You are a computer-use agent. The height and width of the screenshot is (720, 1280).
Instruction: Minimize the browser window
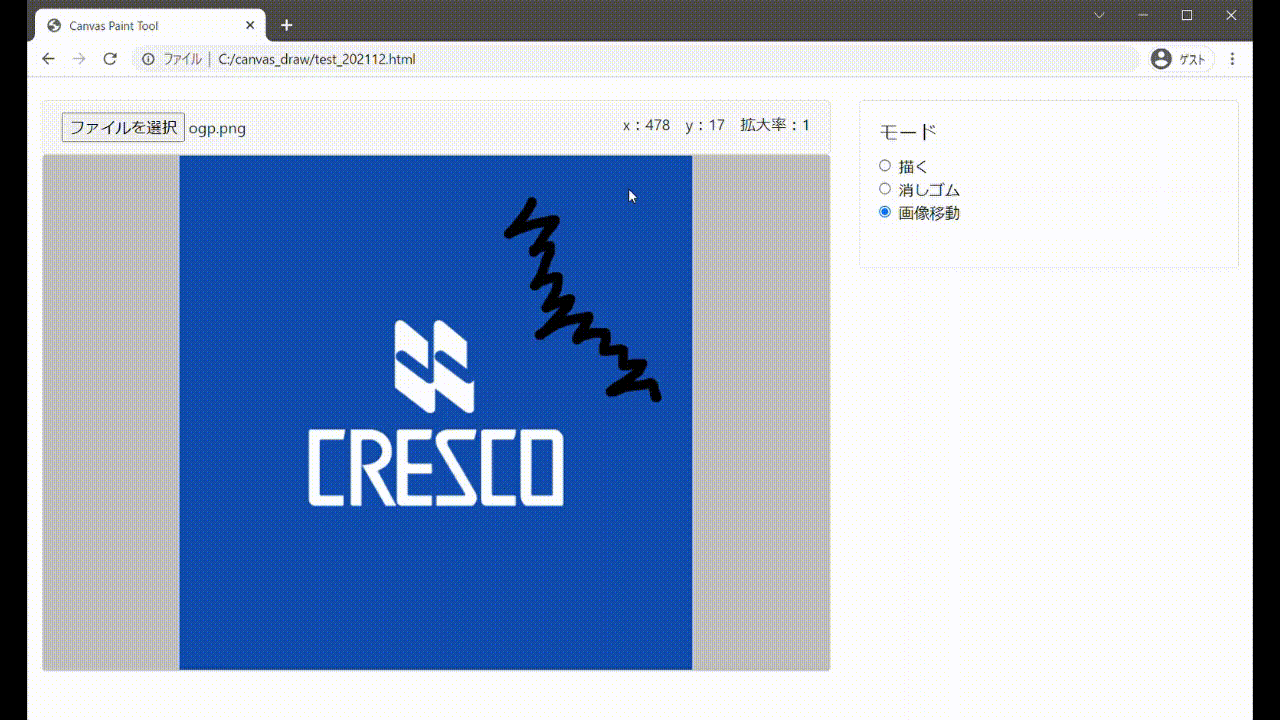[1143, 15]
